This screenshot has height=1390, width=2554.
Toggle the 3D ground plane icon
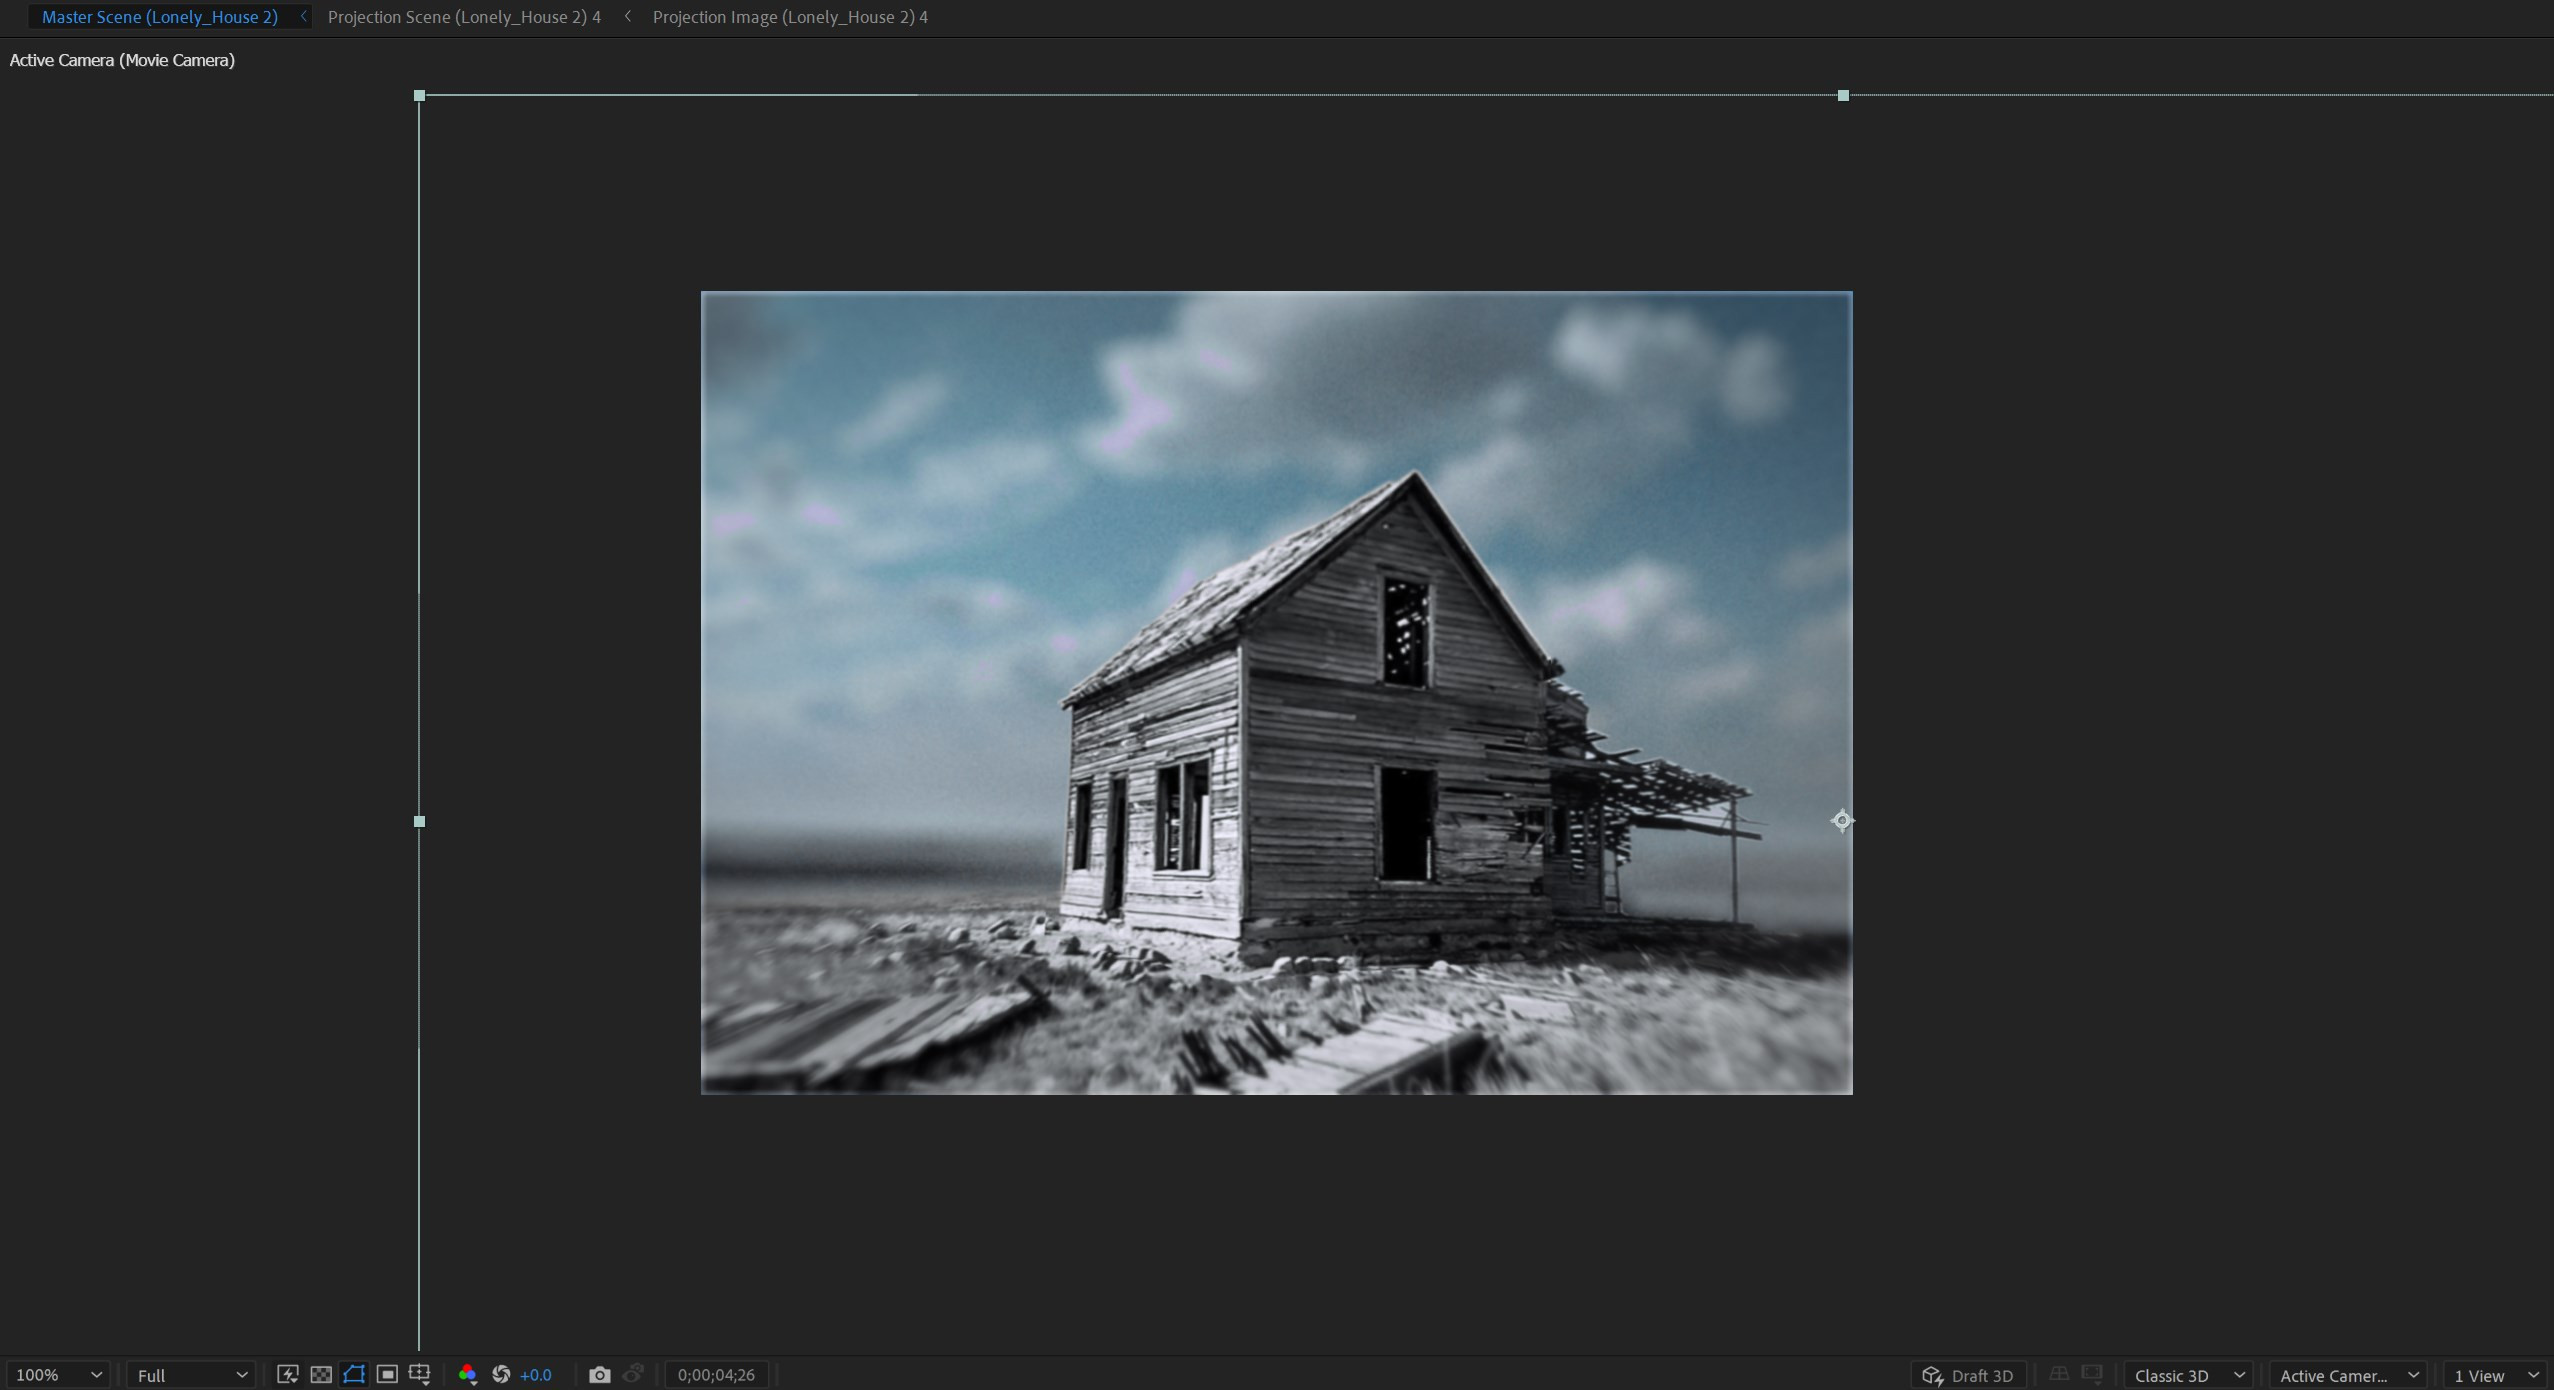pos(2058,1374)
